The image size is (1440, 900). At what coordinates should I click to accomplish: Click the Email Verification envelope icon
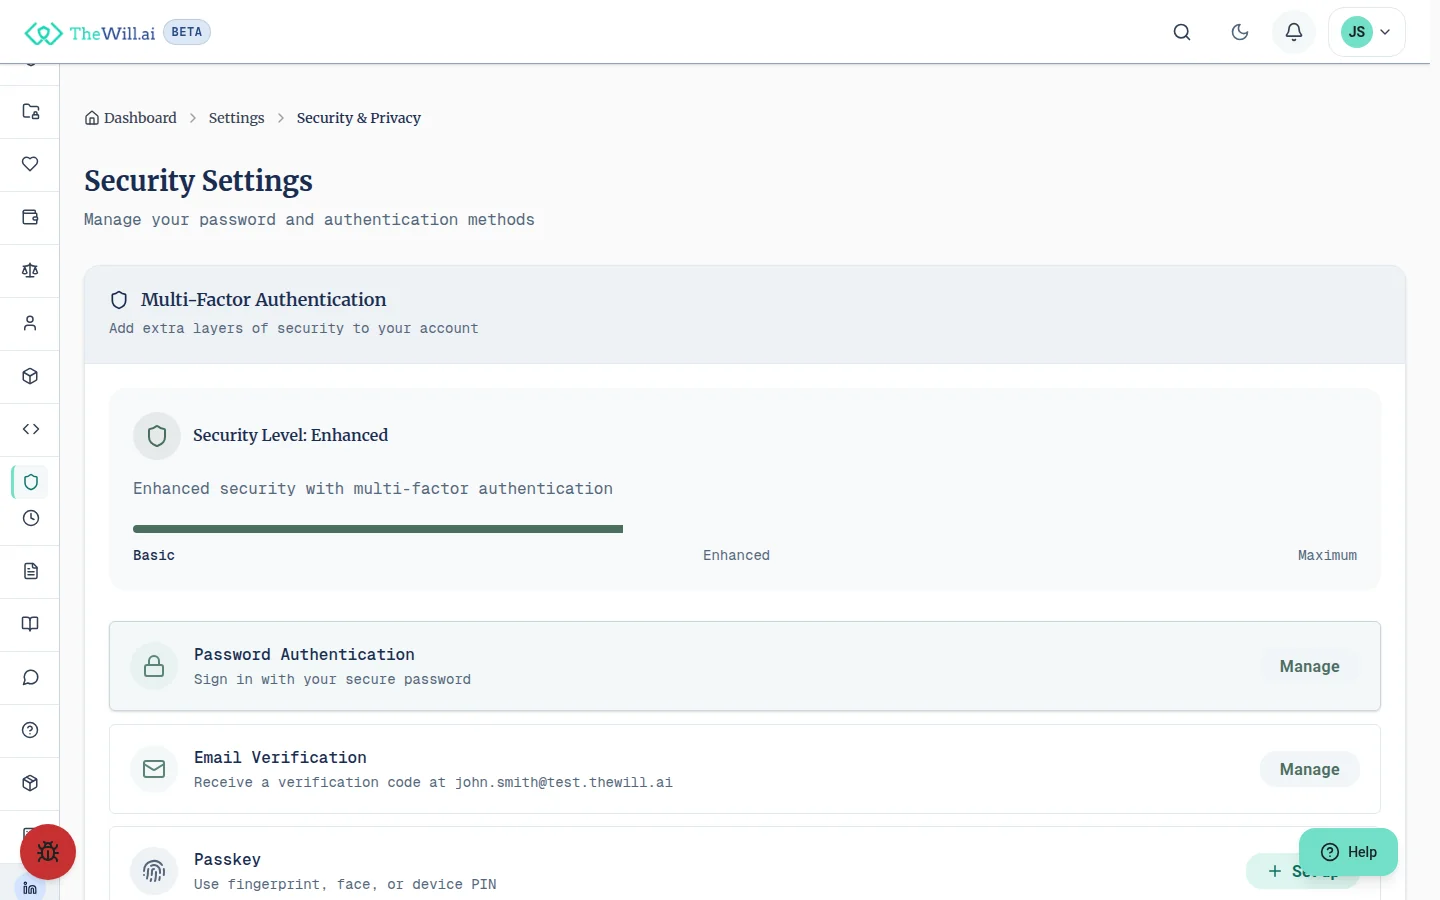point(154,769)
